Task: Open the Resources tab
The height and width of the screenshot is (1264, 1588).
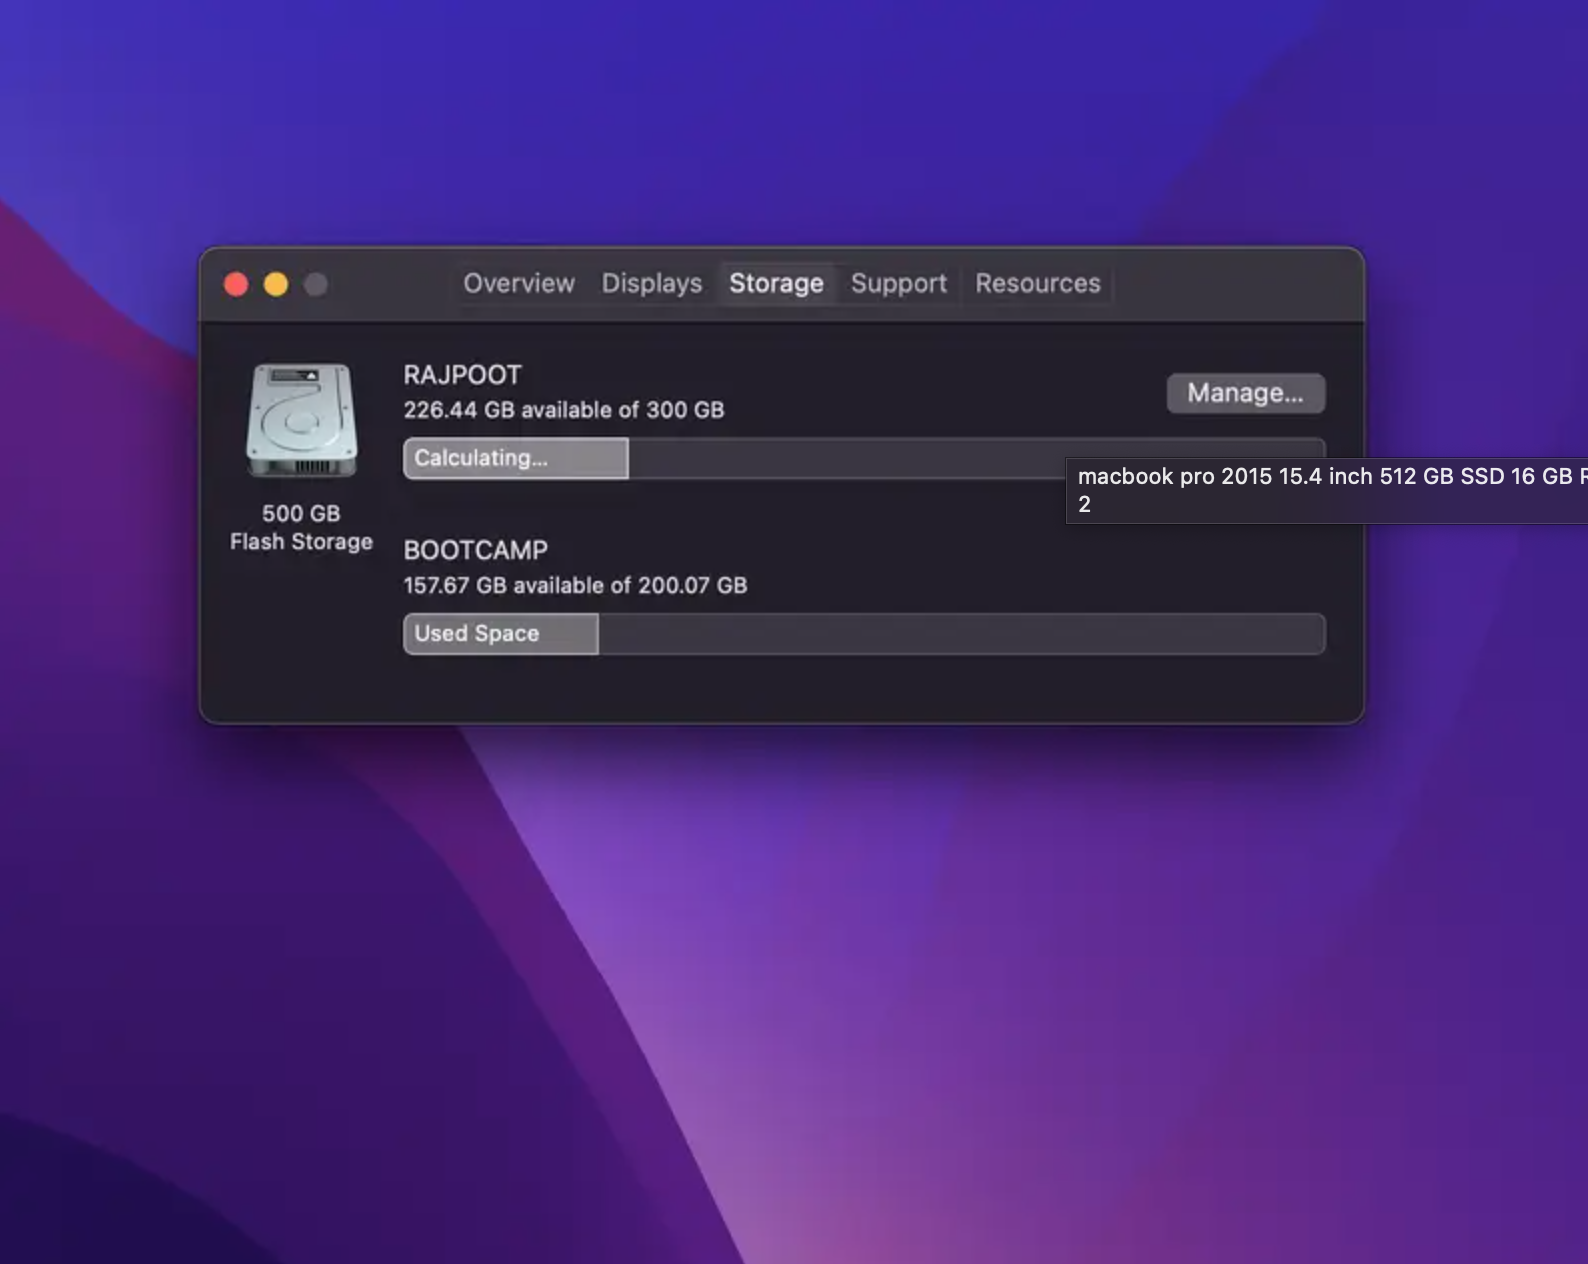Action: (x=1037, y=284)
